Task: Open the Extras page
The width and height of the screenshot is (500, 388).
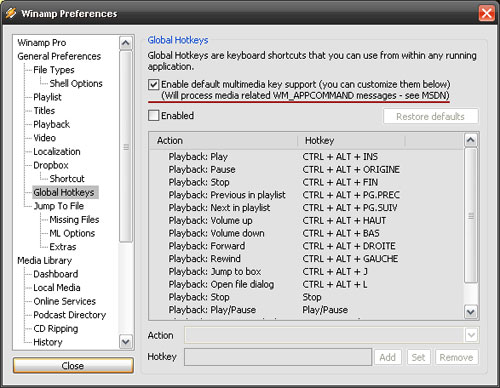Action: tap(63, 247)
